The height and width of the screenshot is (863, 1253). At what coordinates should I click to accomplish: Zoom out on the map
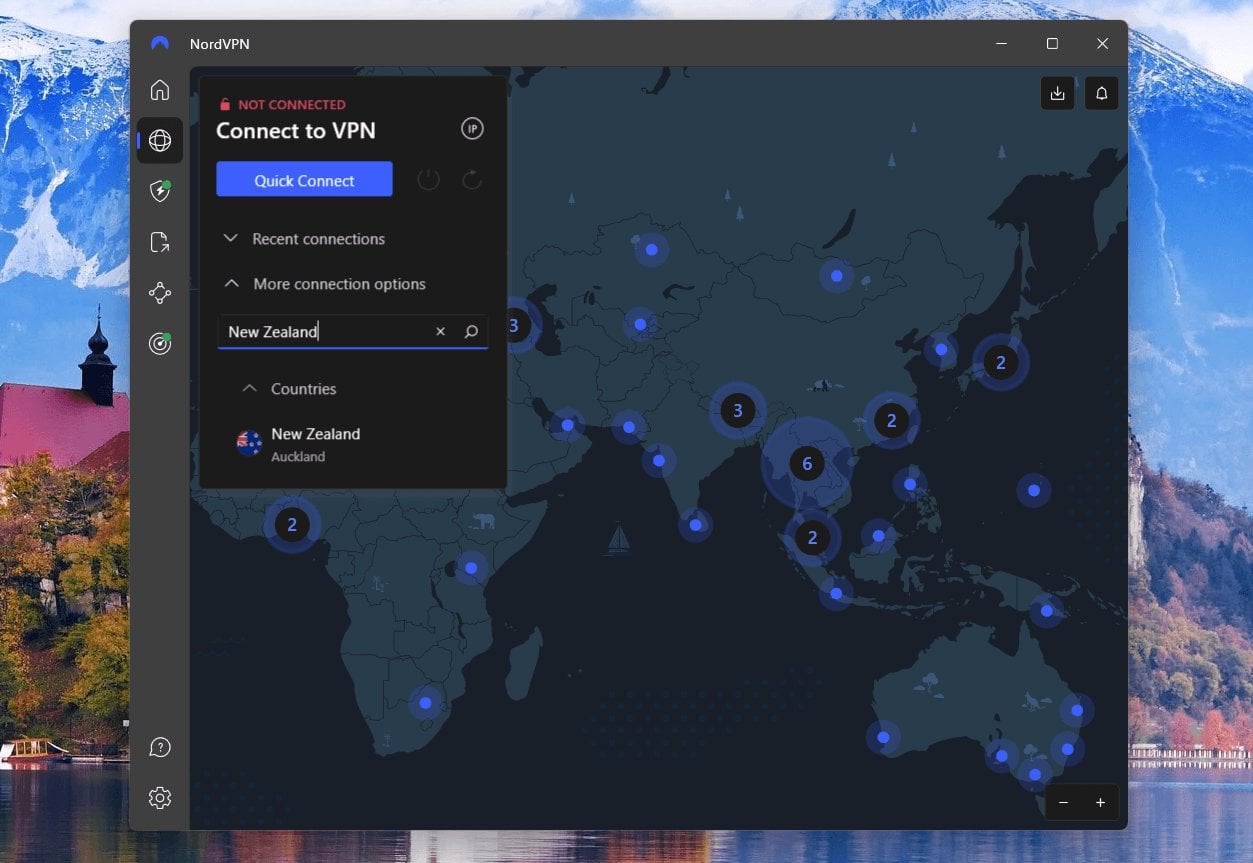[x=1063, y=802]
